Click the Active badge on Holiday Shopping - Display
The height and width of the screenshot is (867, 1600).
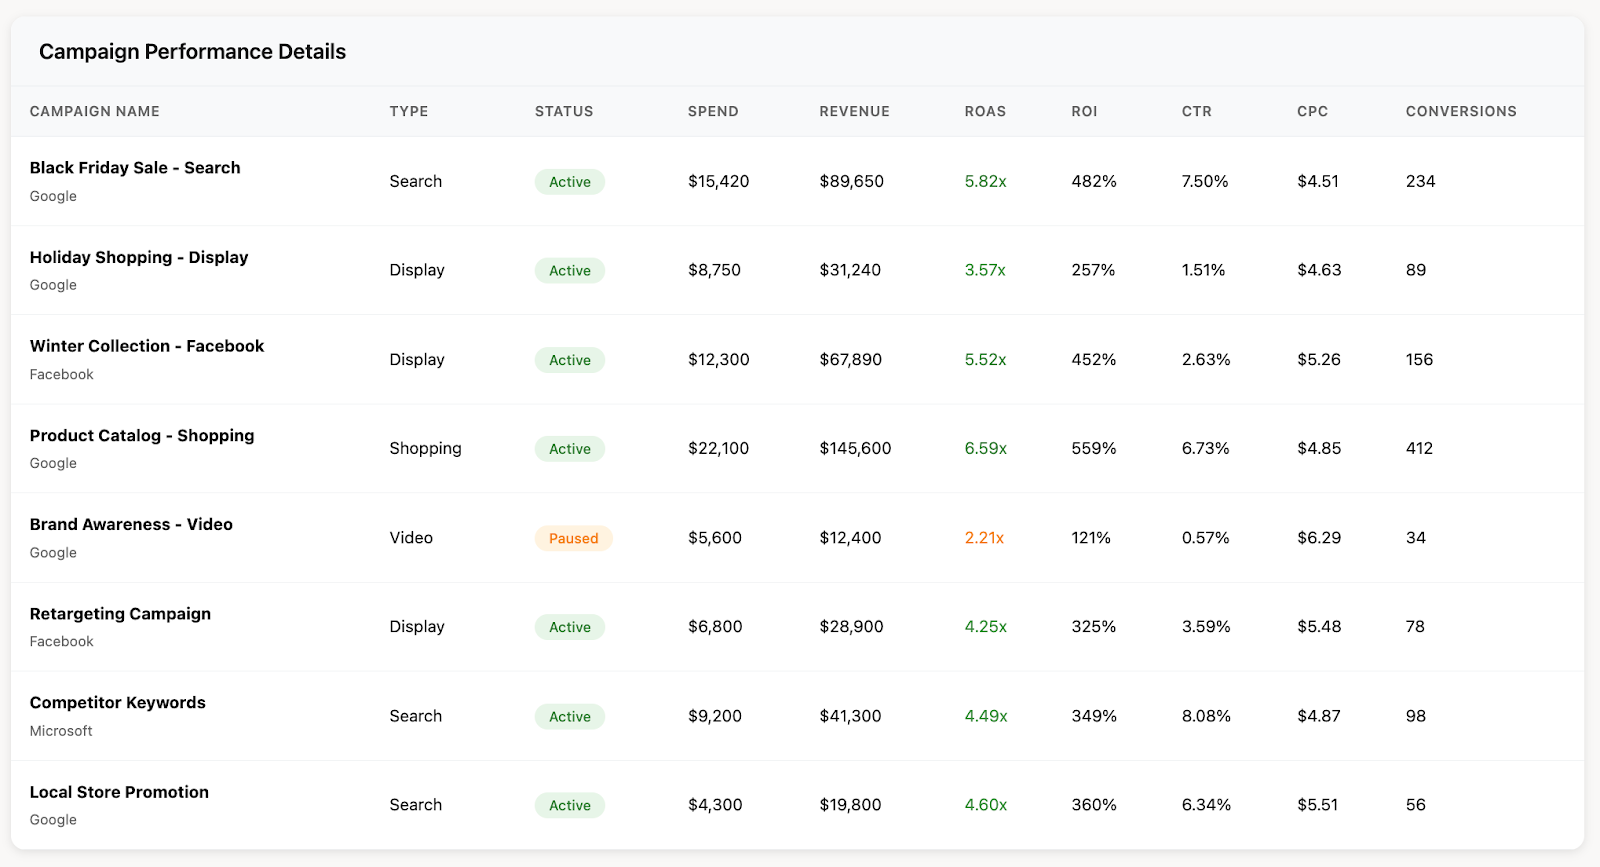point(569,270)
